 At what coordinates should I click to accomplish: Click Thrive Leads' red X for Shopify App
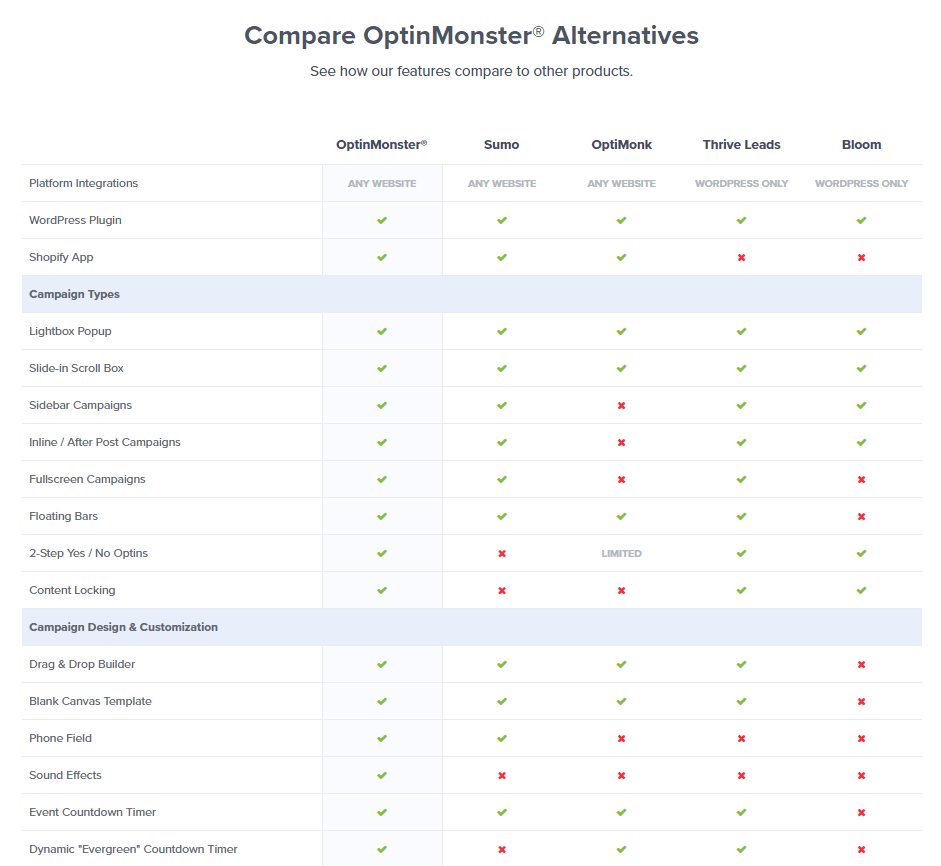pyautogui.click(x=741, y=257)
